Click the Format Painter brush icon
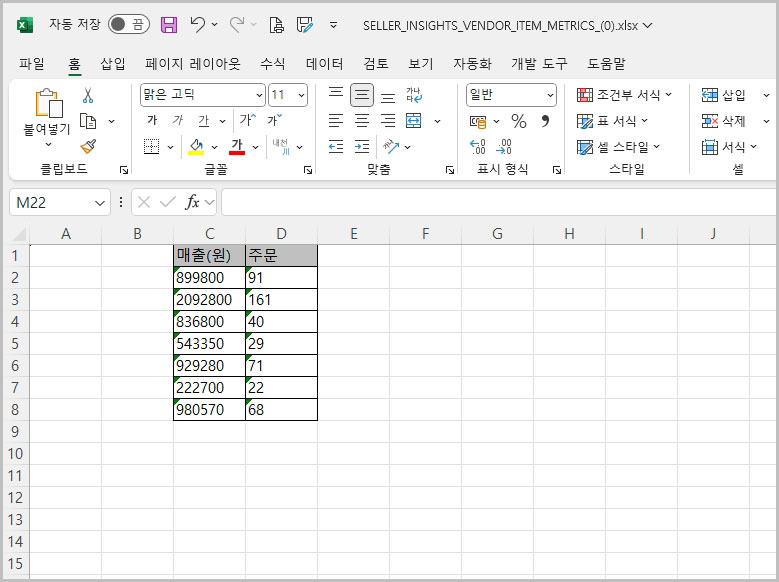The width and height of the screenshot is (779, 582). pyautogui.click(x=88, y=147)
